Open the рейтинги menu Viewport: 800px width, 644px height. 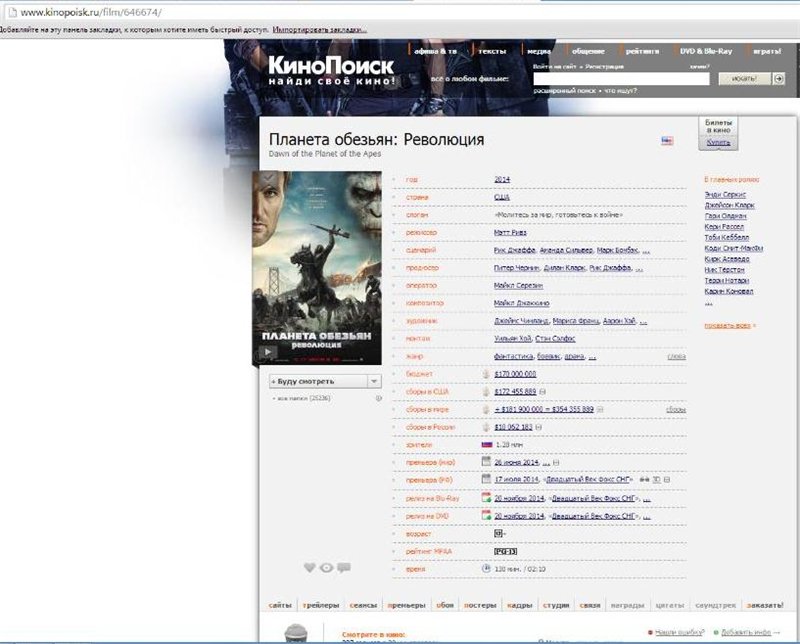click(642, 51)
